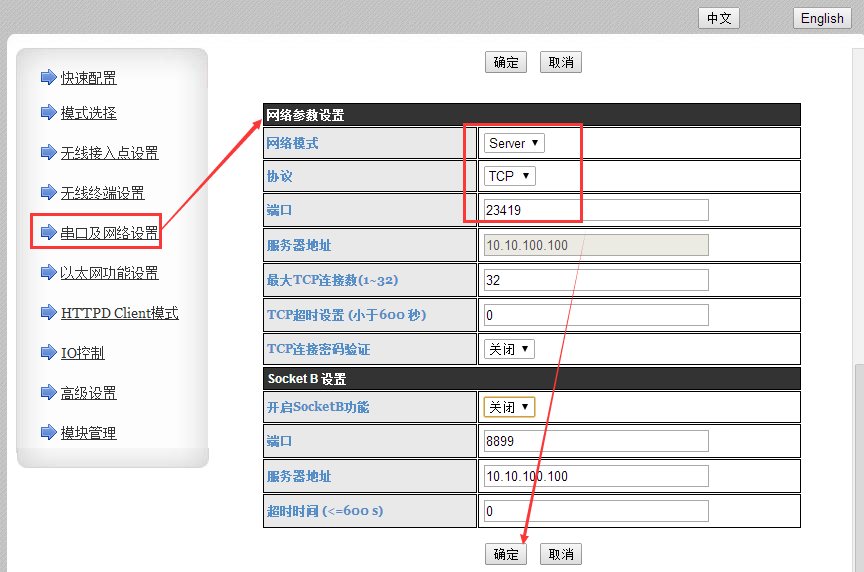
Task: Open the 协议 TCP dropdown
Action: (509, 176)
